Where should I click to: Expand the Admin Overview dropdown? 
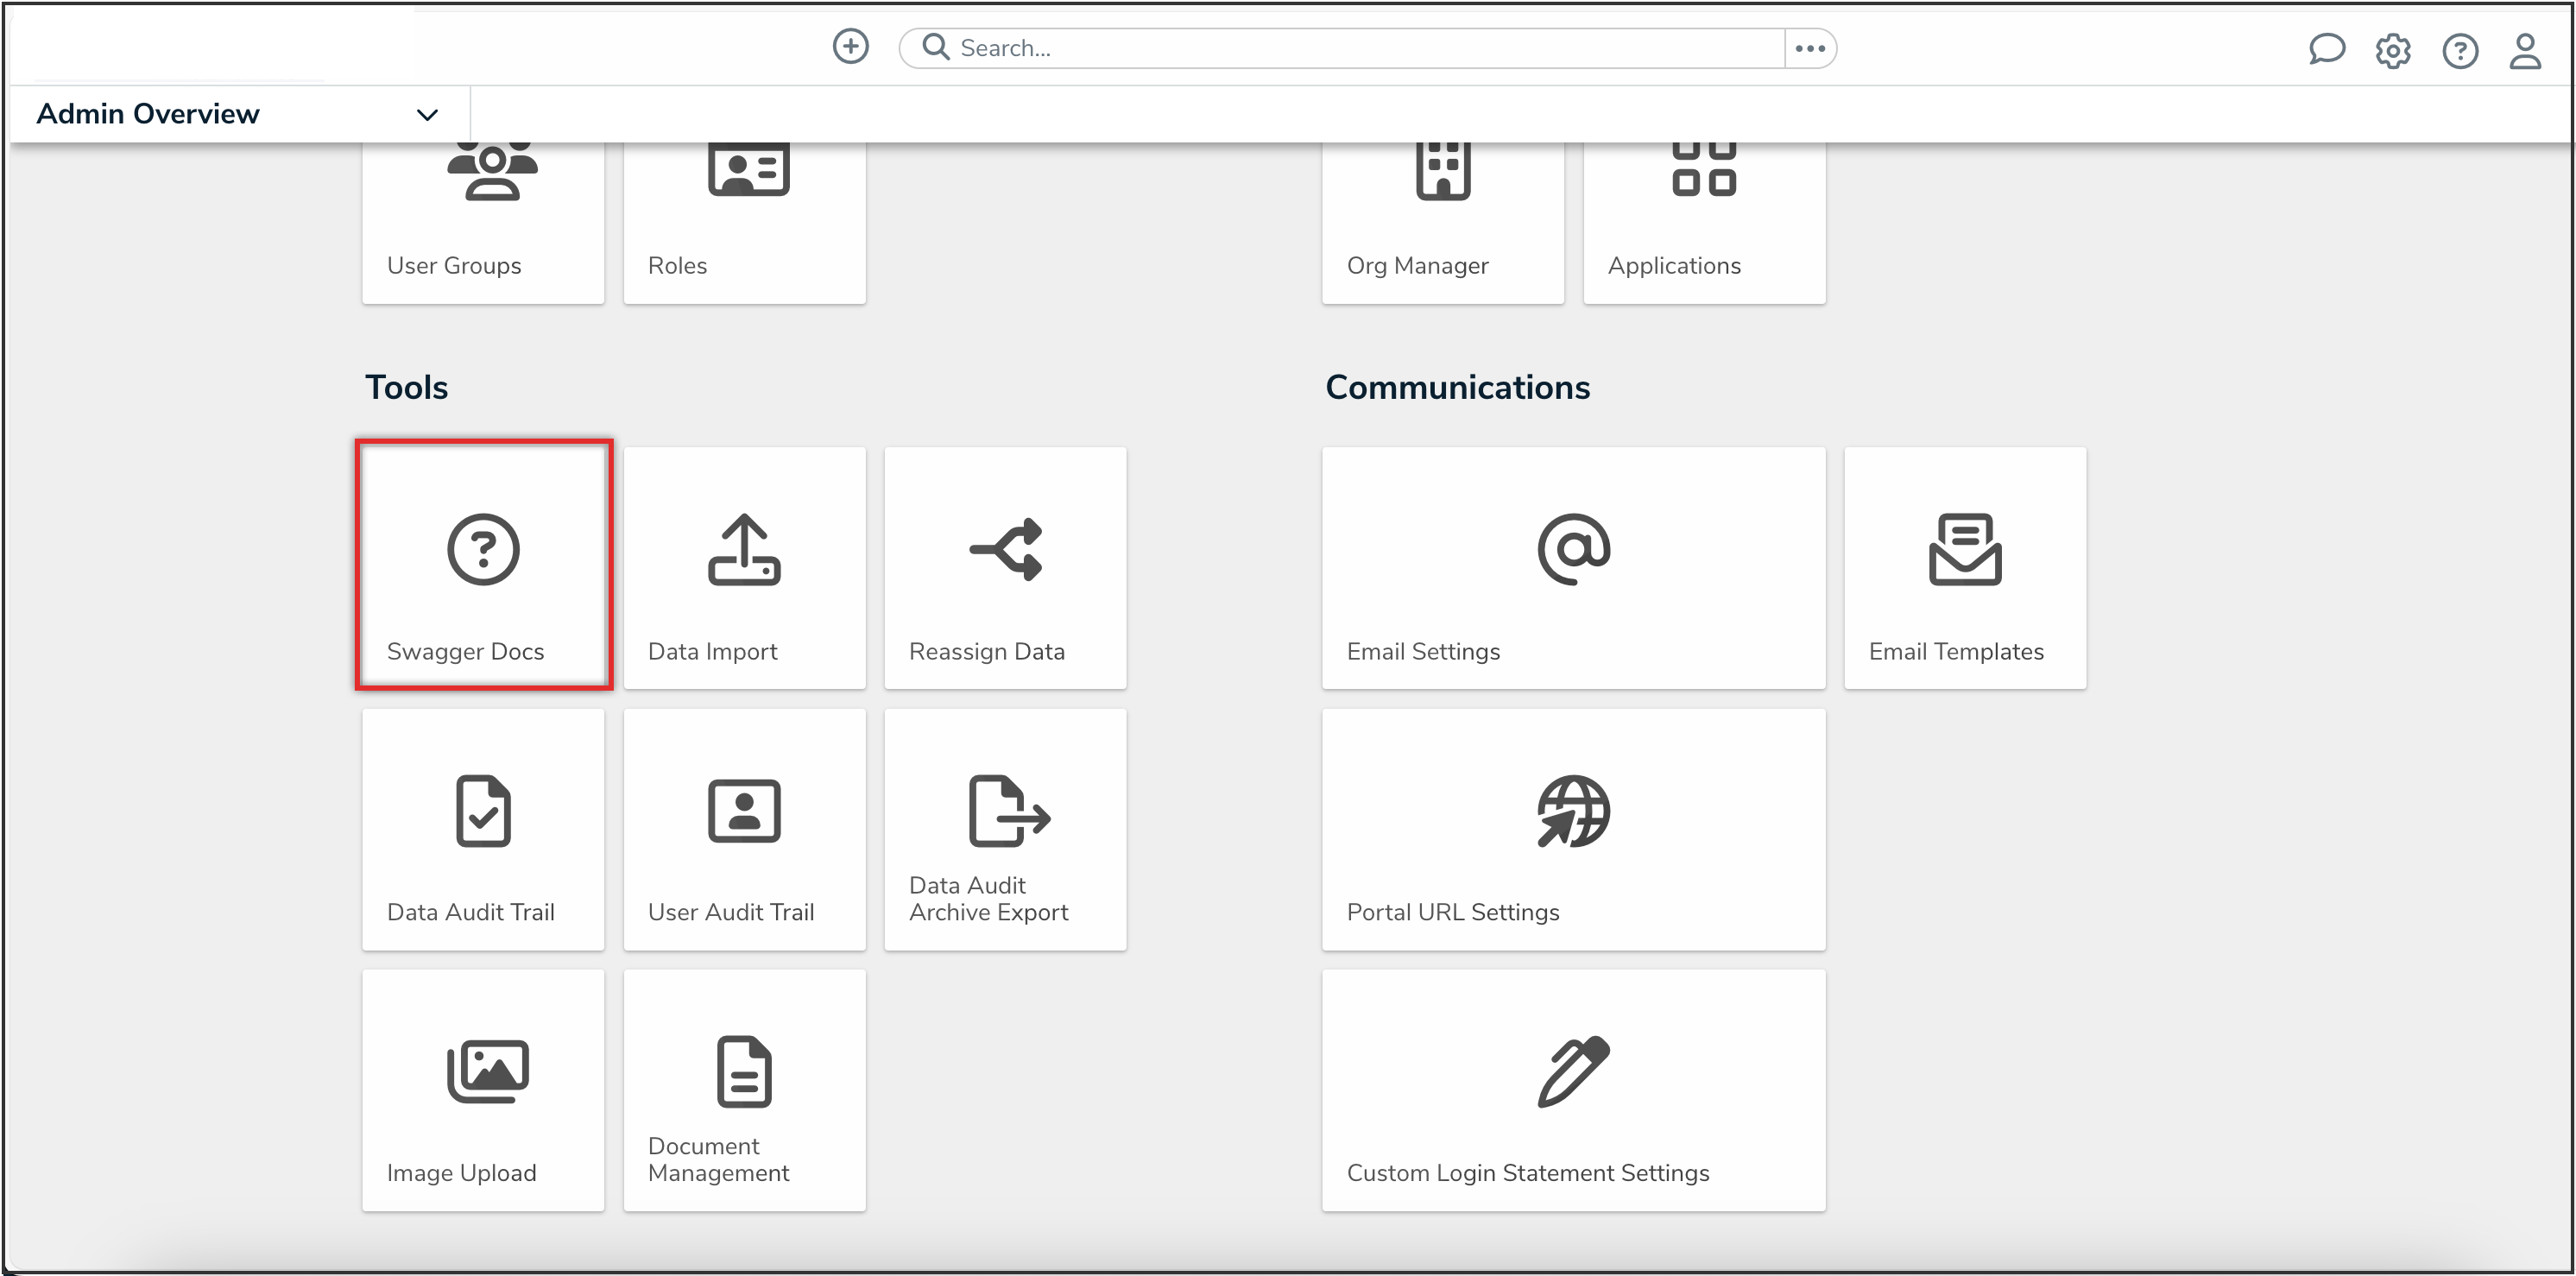(427, 115)
